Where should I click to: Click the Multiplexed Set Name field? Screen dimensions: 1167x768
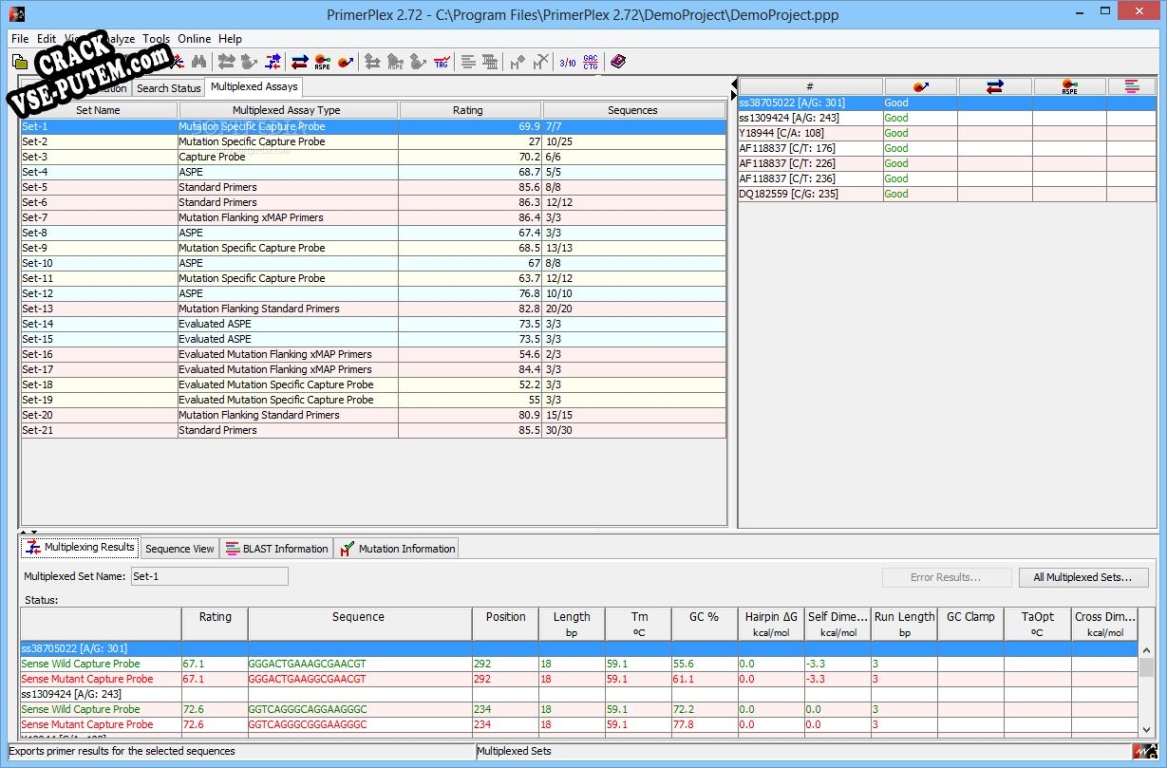208,576
